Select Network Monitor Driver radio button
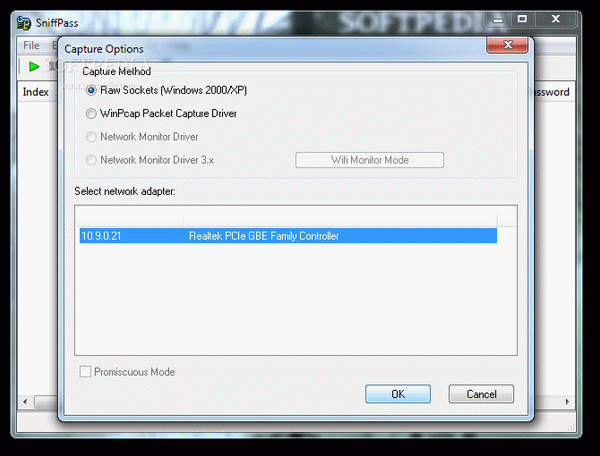The height and width of the screenshot is (456, 600). point(91,137)
